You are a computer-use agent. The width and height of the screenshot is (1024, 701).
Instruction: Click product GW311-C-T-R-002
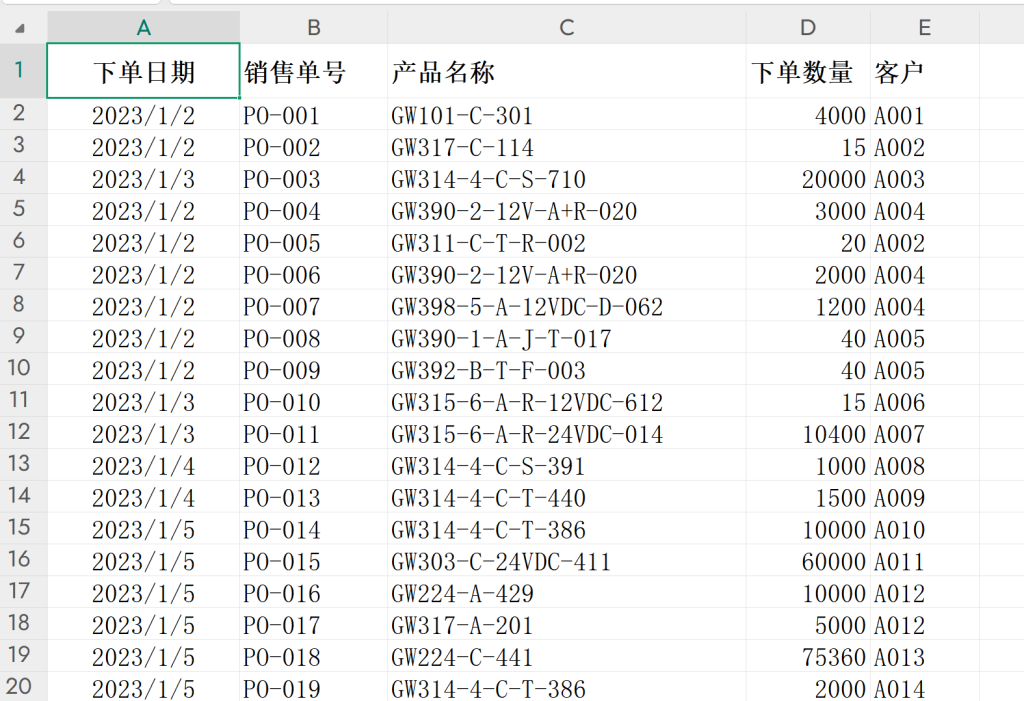tap(566, 242)
